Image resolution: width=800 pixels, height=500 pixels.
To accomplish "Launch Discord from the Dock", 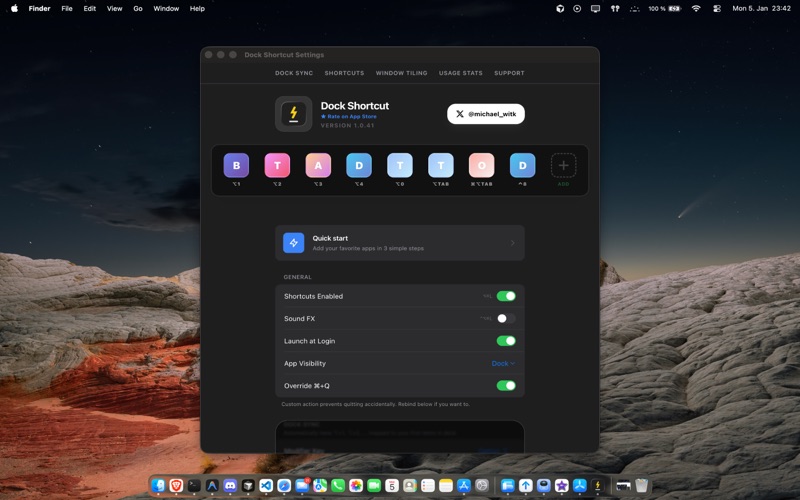I will tap(230, 485).
